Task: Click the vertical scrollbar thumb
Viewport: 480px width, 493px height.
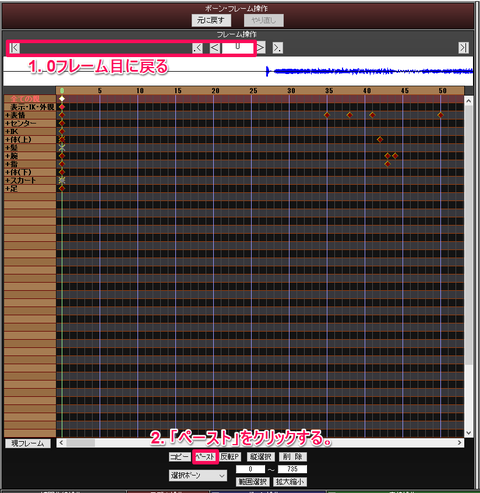Action: (x=469, y=235)
